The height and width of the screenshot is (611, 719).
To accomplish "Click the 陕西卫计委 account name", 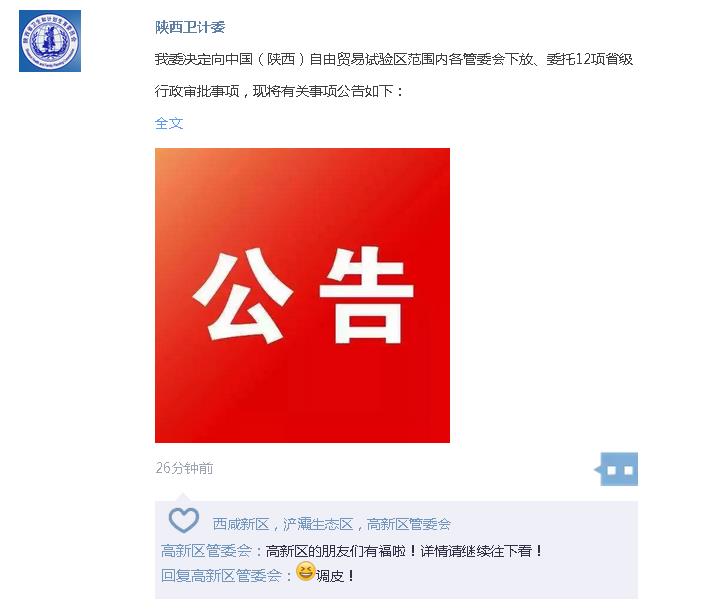I will coord(190,28).
